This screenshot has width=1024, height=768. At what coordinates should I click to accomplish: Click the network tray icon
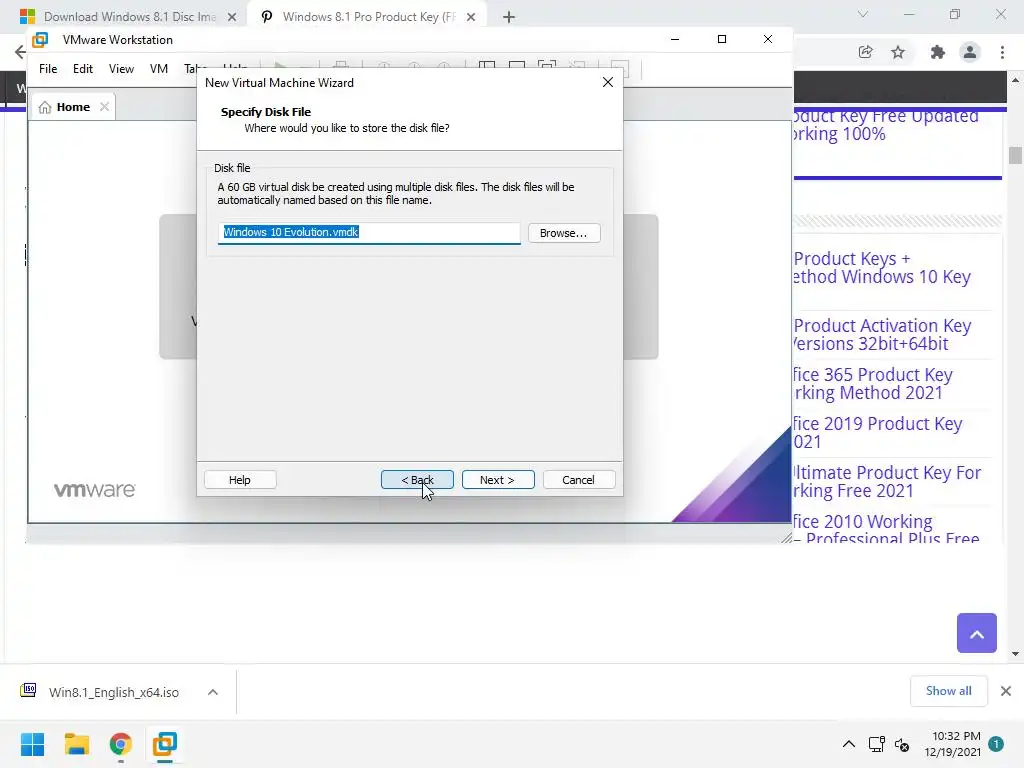point(876,744)
